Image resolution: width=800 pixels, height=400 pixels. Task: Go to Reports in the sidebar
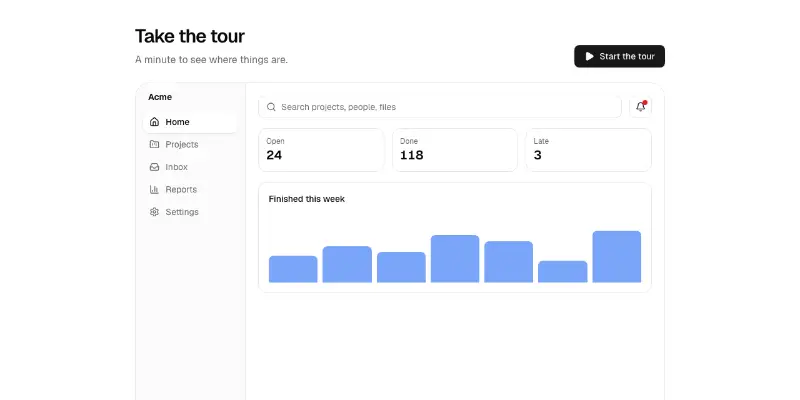click(x=190, y=189)
